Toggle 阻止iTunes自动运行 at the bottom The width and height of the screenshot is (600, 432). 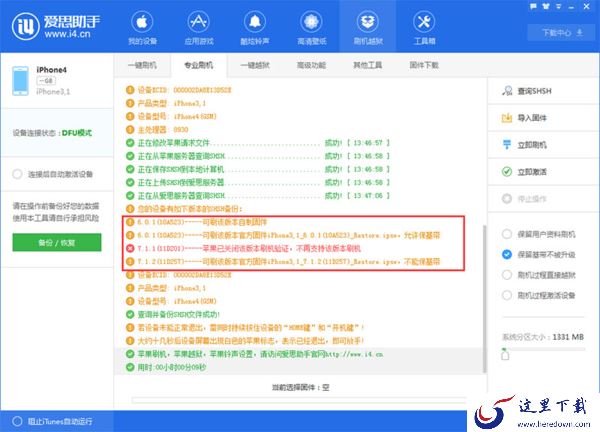pos(17,421)
